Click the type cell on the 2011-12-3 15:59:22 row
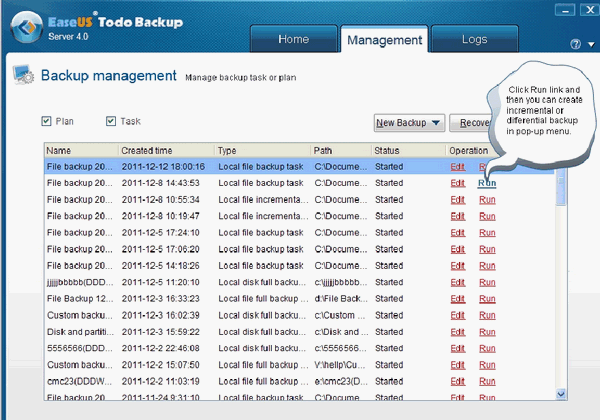 tap(262, 332)
